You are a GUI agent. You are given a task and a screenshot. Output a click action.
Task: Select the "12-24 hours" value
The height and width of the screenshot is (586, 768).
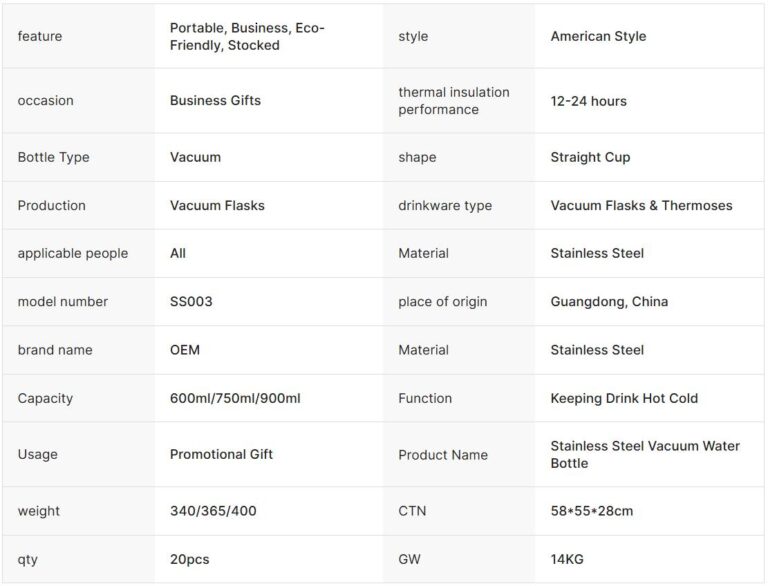(588, 101)
